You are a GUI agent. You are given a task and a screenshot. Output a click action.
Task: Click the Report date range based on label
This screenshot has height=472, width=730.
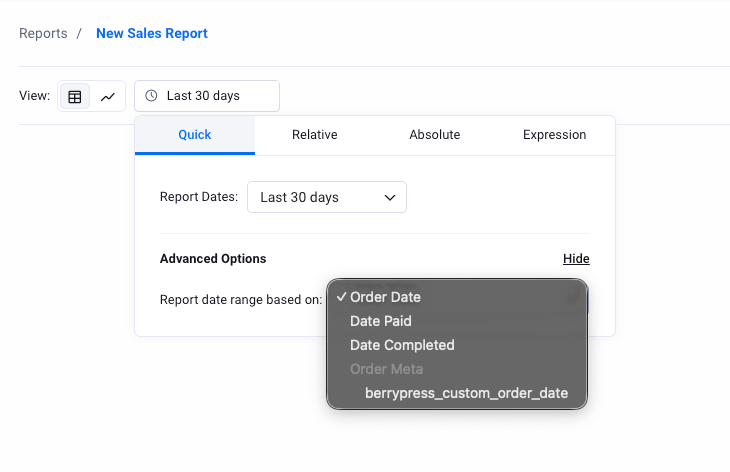coord(241,299)
